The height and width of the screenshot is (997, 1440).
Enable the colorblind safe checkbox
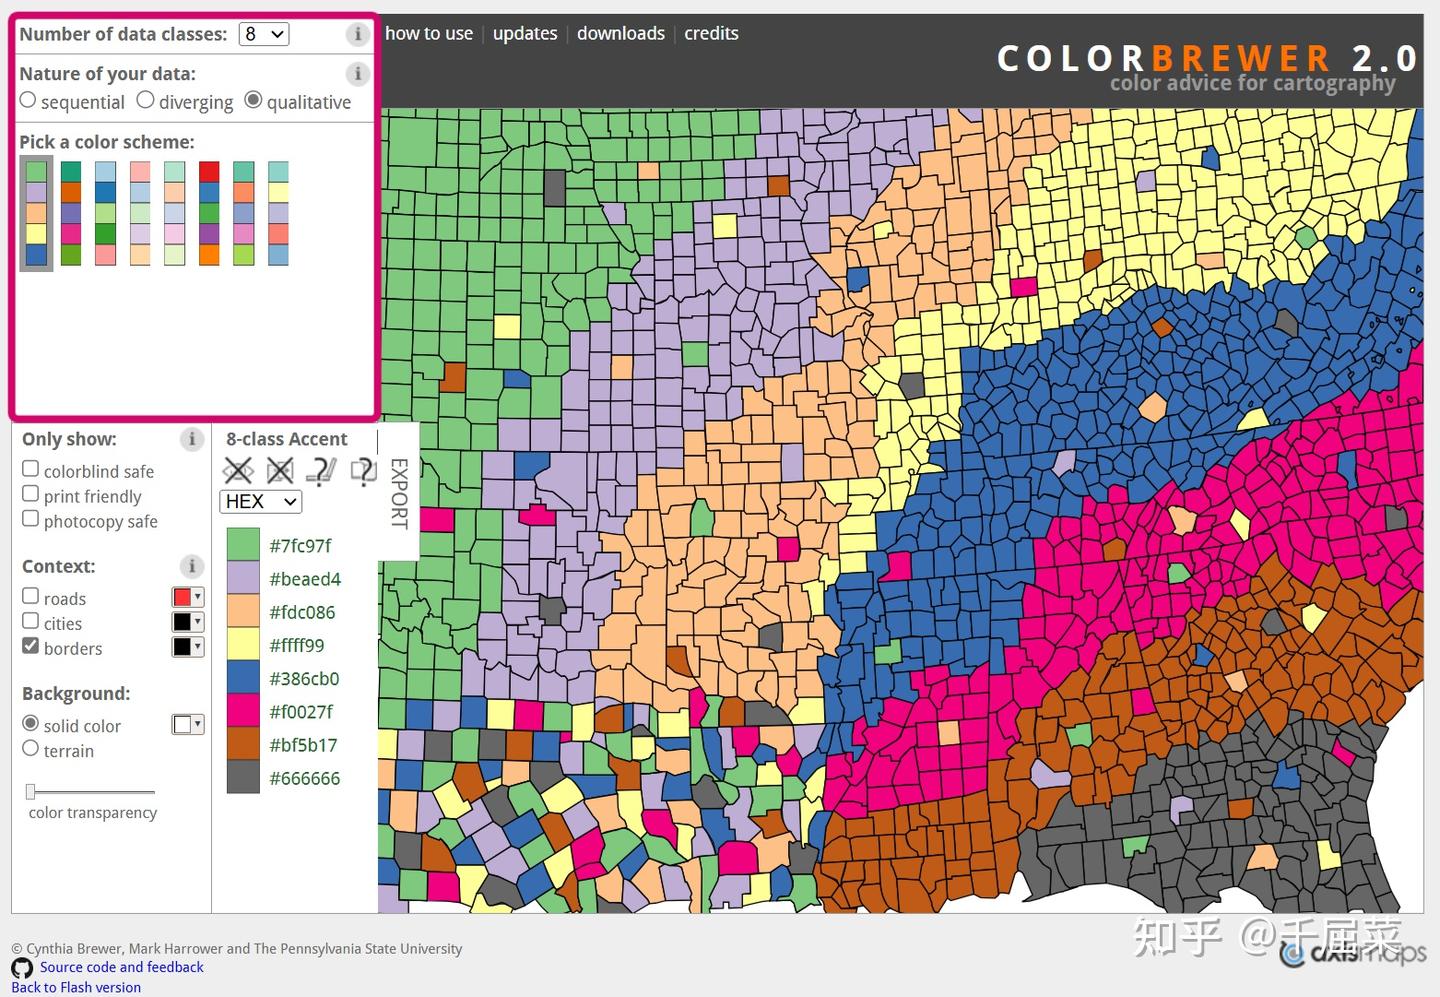point(31,469)
